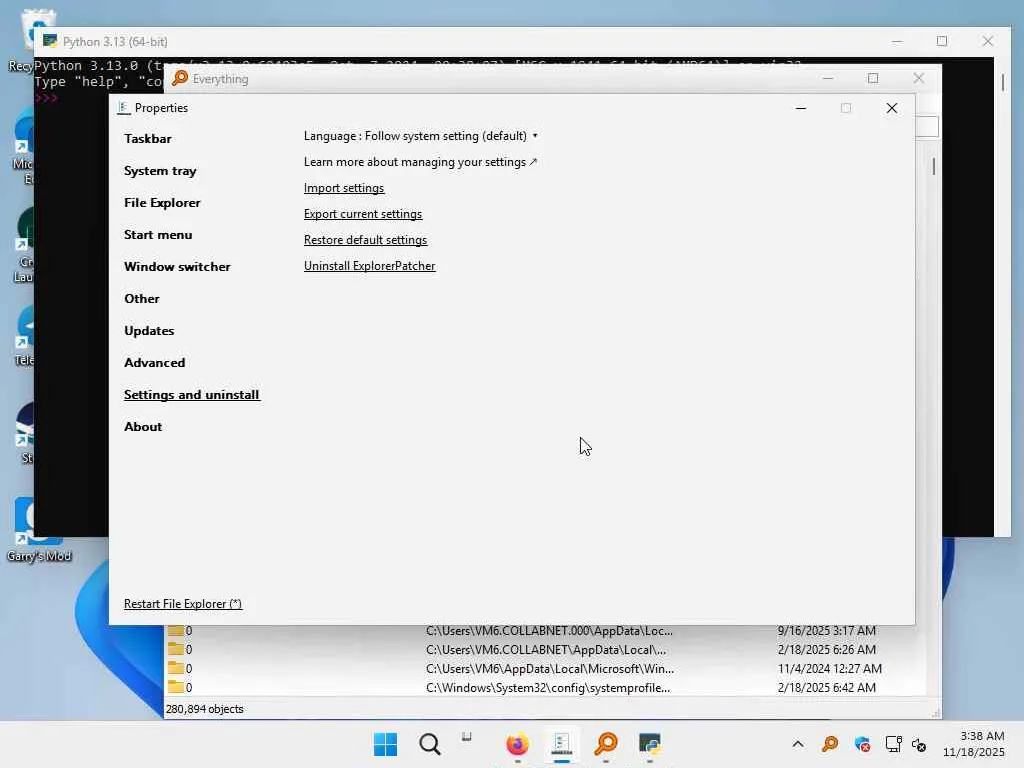Open the Start menu settings section
This screenshot has width=1024, height=768.
[158, 234]
